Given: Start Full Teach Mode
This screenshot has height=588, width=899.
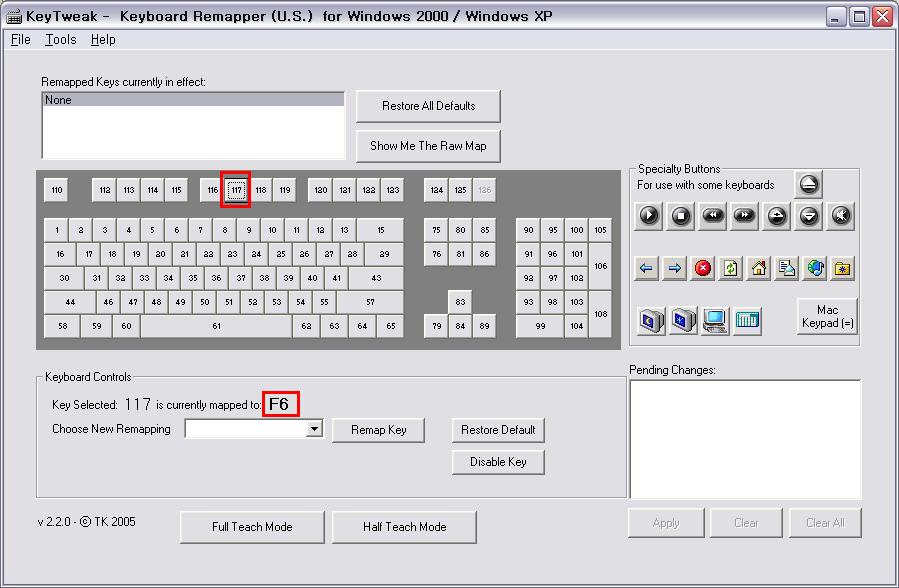Looking at the screenshot, I should click(252, 527).
